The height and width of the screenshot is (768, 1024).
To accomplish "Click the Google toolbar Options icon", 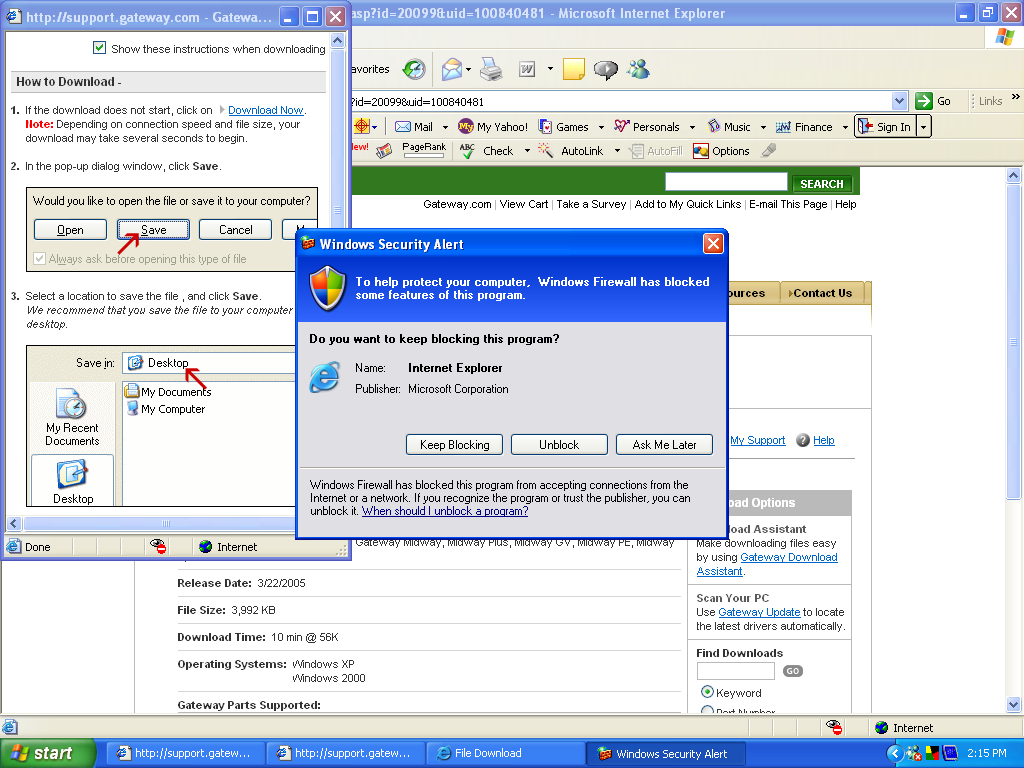I will (701, 151).
